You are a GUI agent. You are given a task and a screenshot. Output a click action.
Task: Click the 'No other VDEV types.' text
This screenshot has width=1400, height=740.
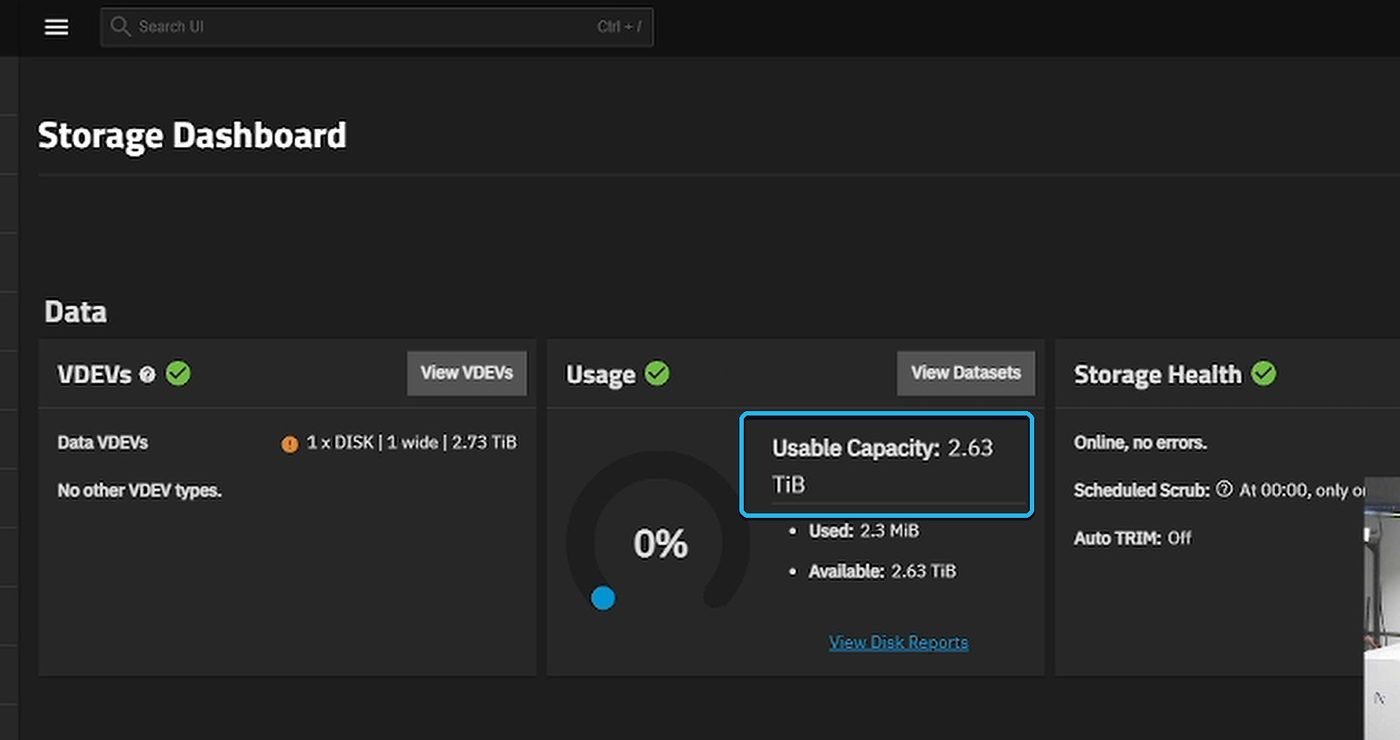point(139,491)
